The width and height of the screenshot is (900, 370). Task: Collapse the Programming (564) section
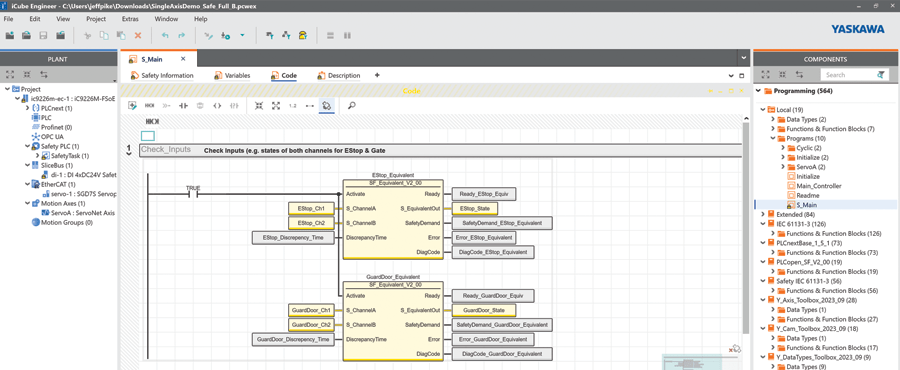click(759, 91)
